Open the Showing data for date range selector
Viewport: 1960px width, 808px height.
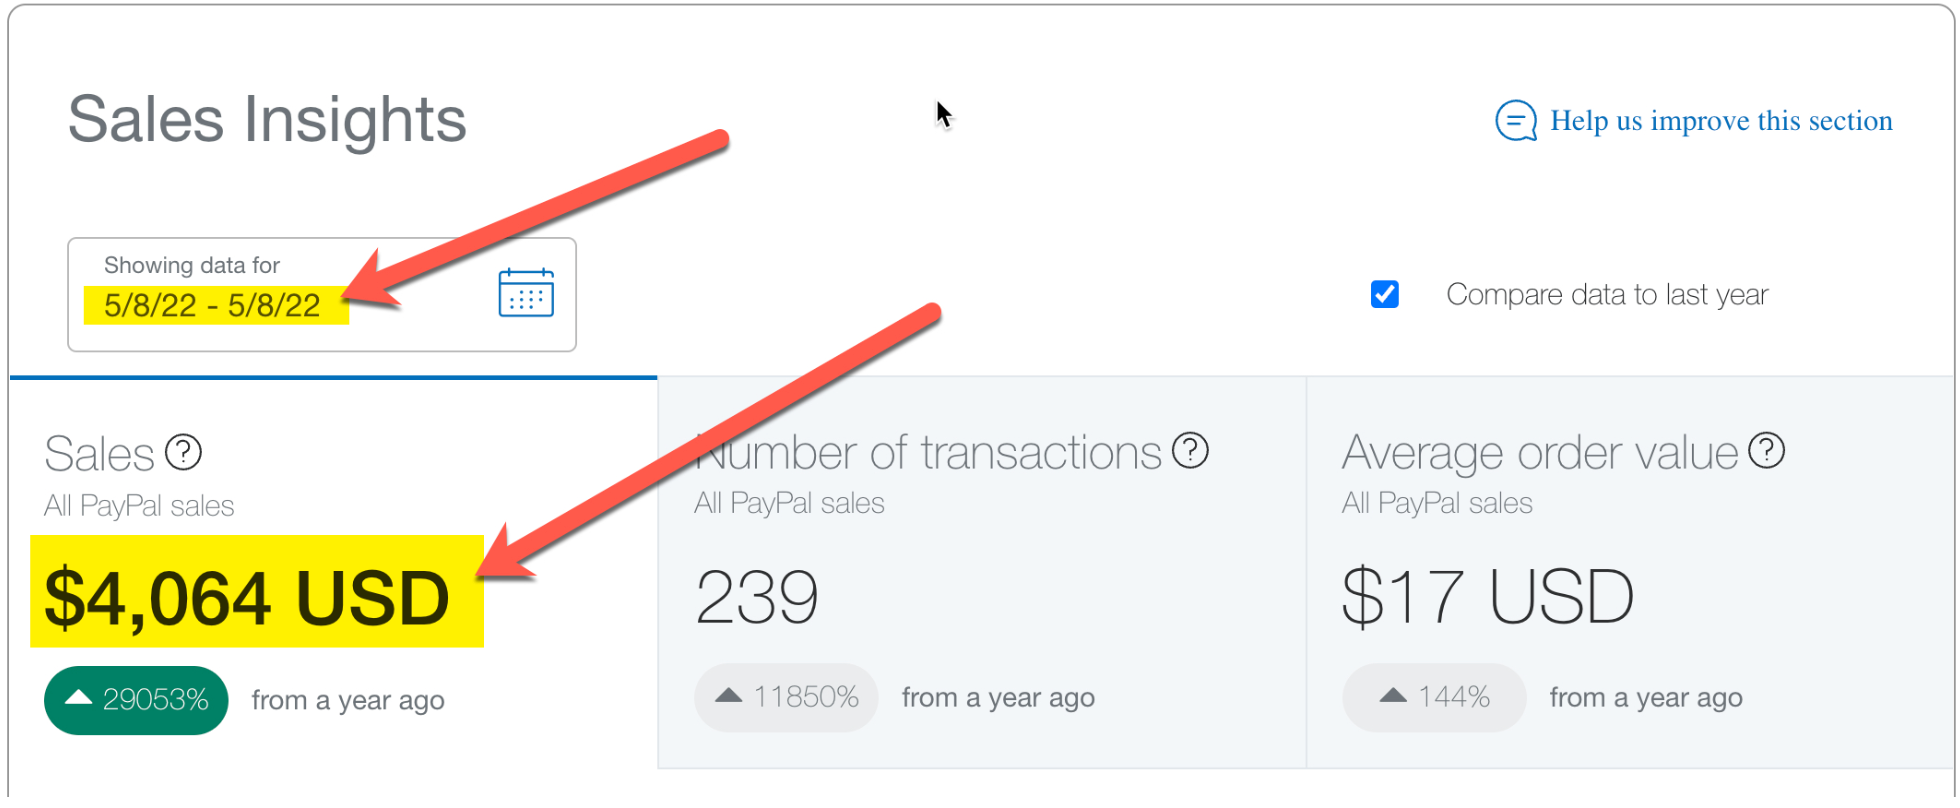pos(322,294)
